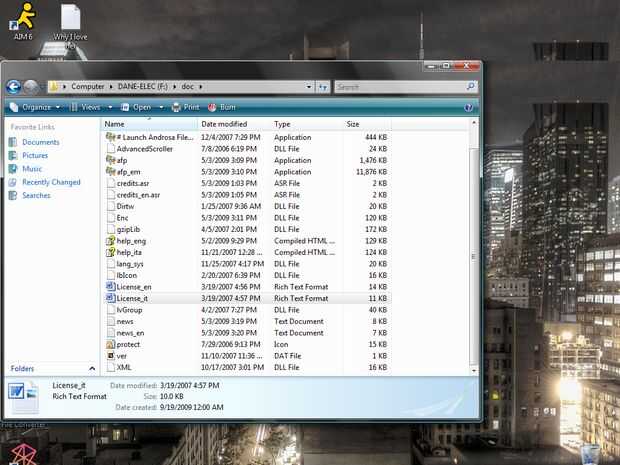This screenshot has height=465, width=620.
Task: Click the Forward navigation arrow
Action: coord(31,87)
